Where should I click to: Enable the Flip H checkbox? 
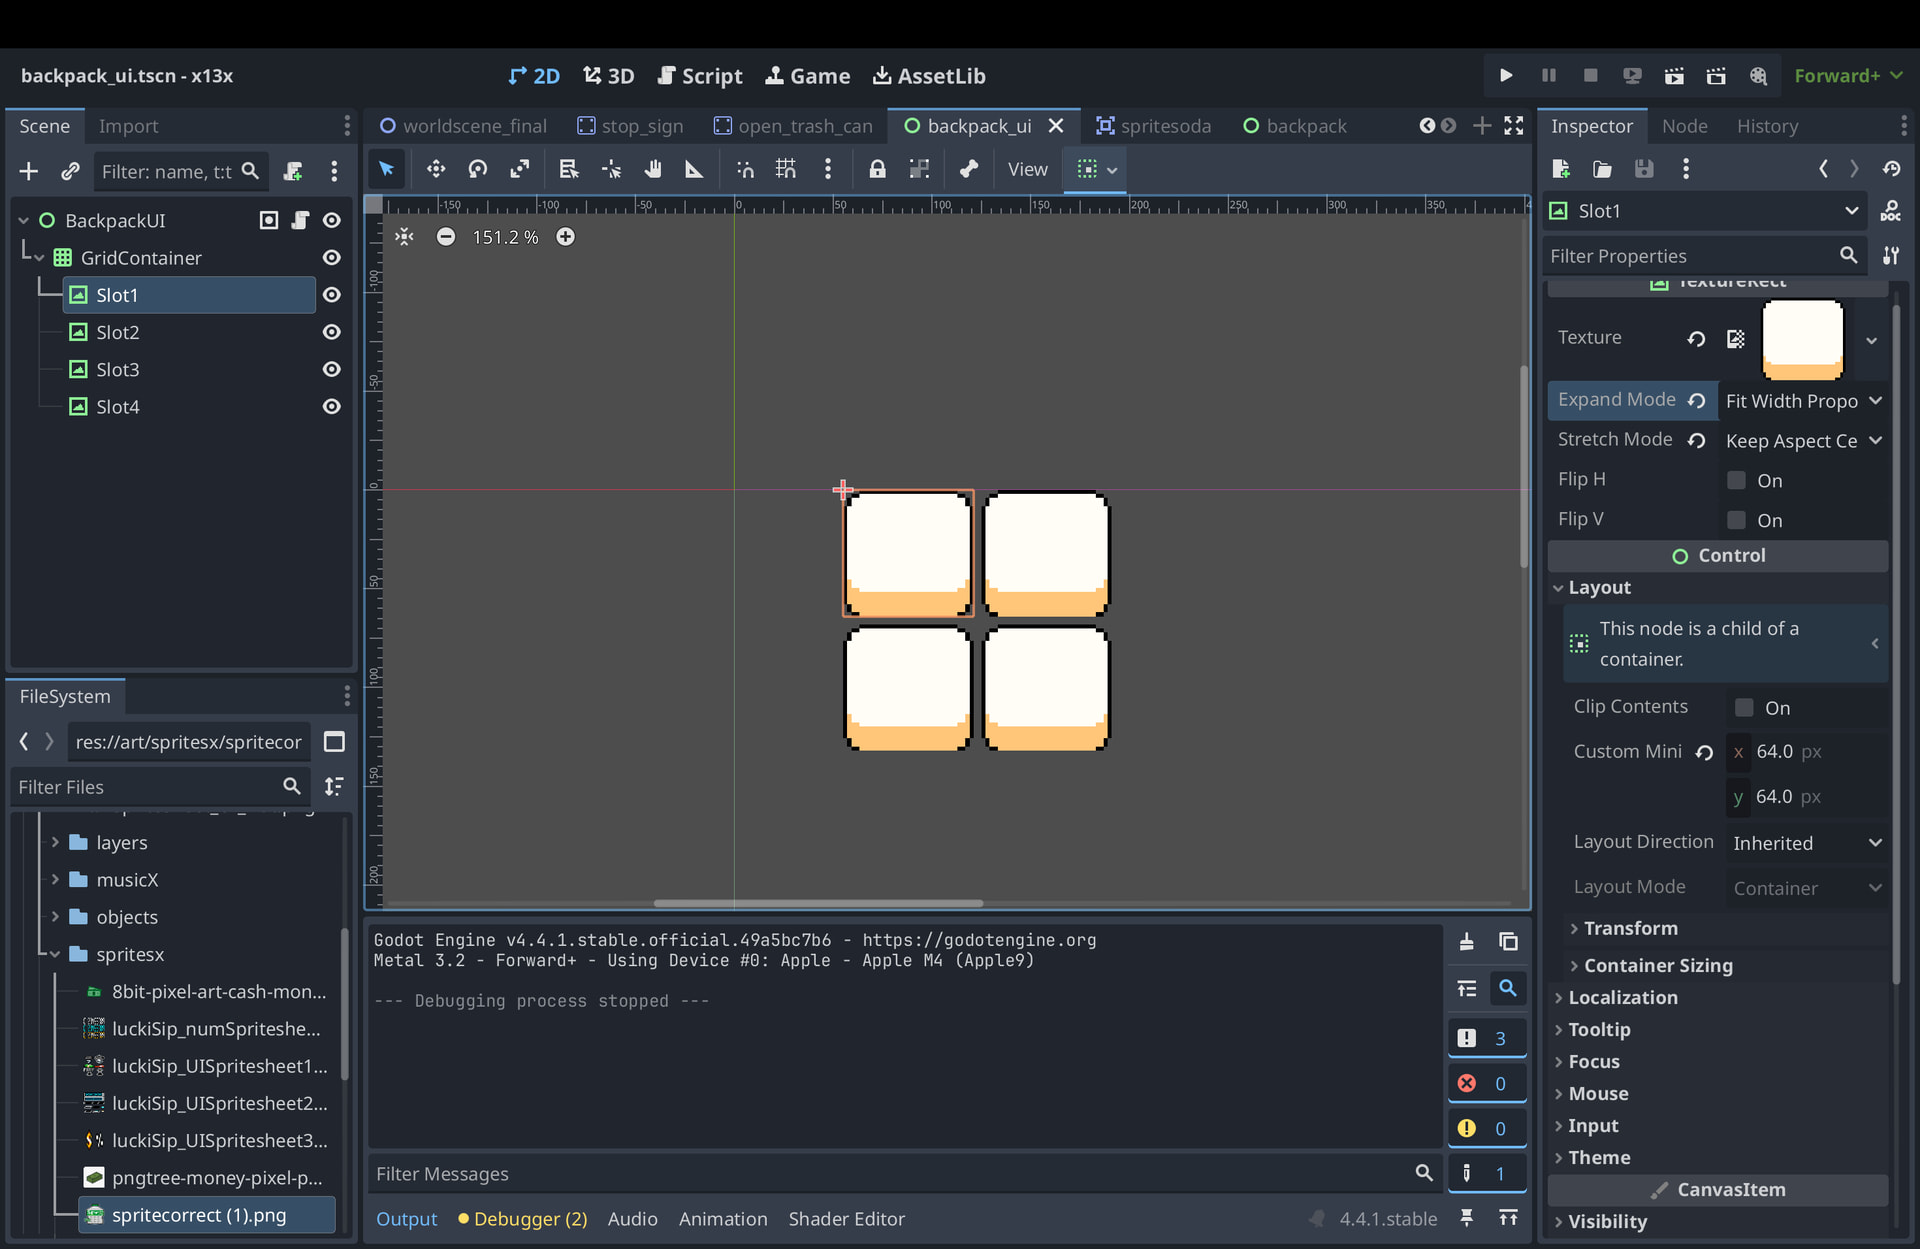[1737, 480]
